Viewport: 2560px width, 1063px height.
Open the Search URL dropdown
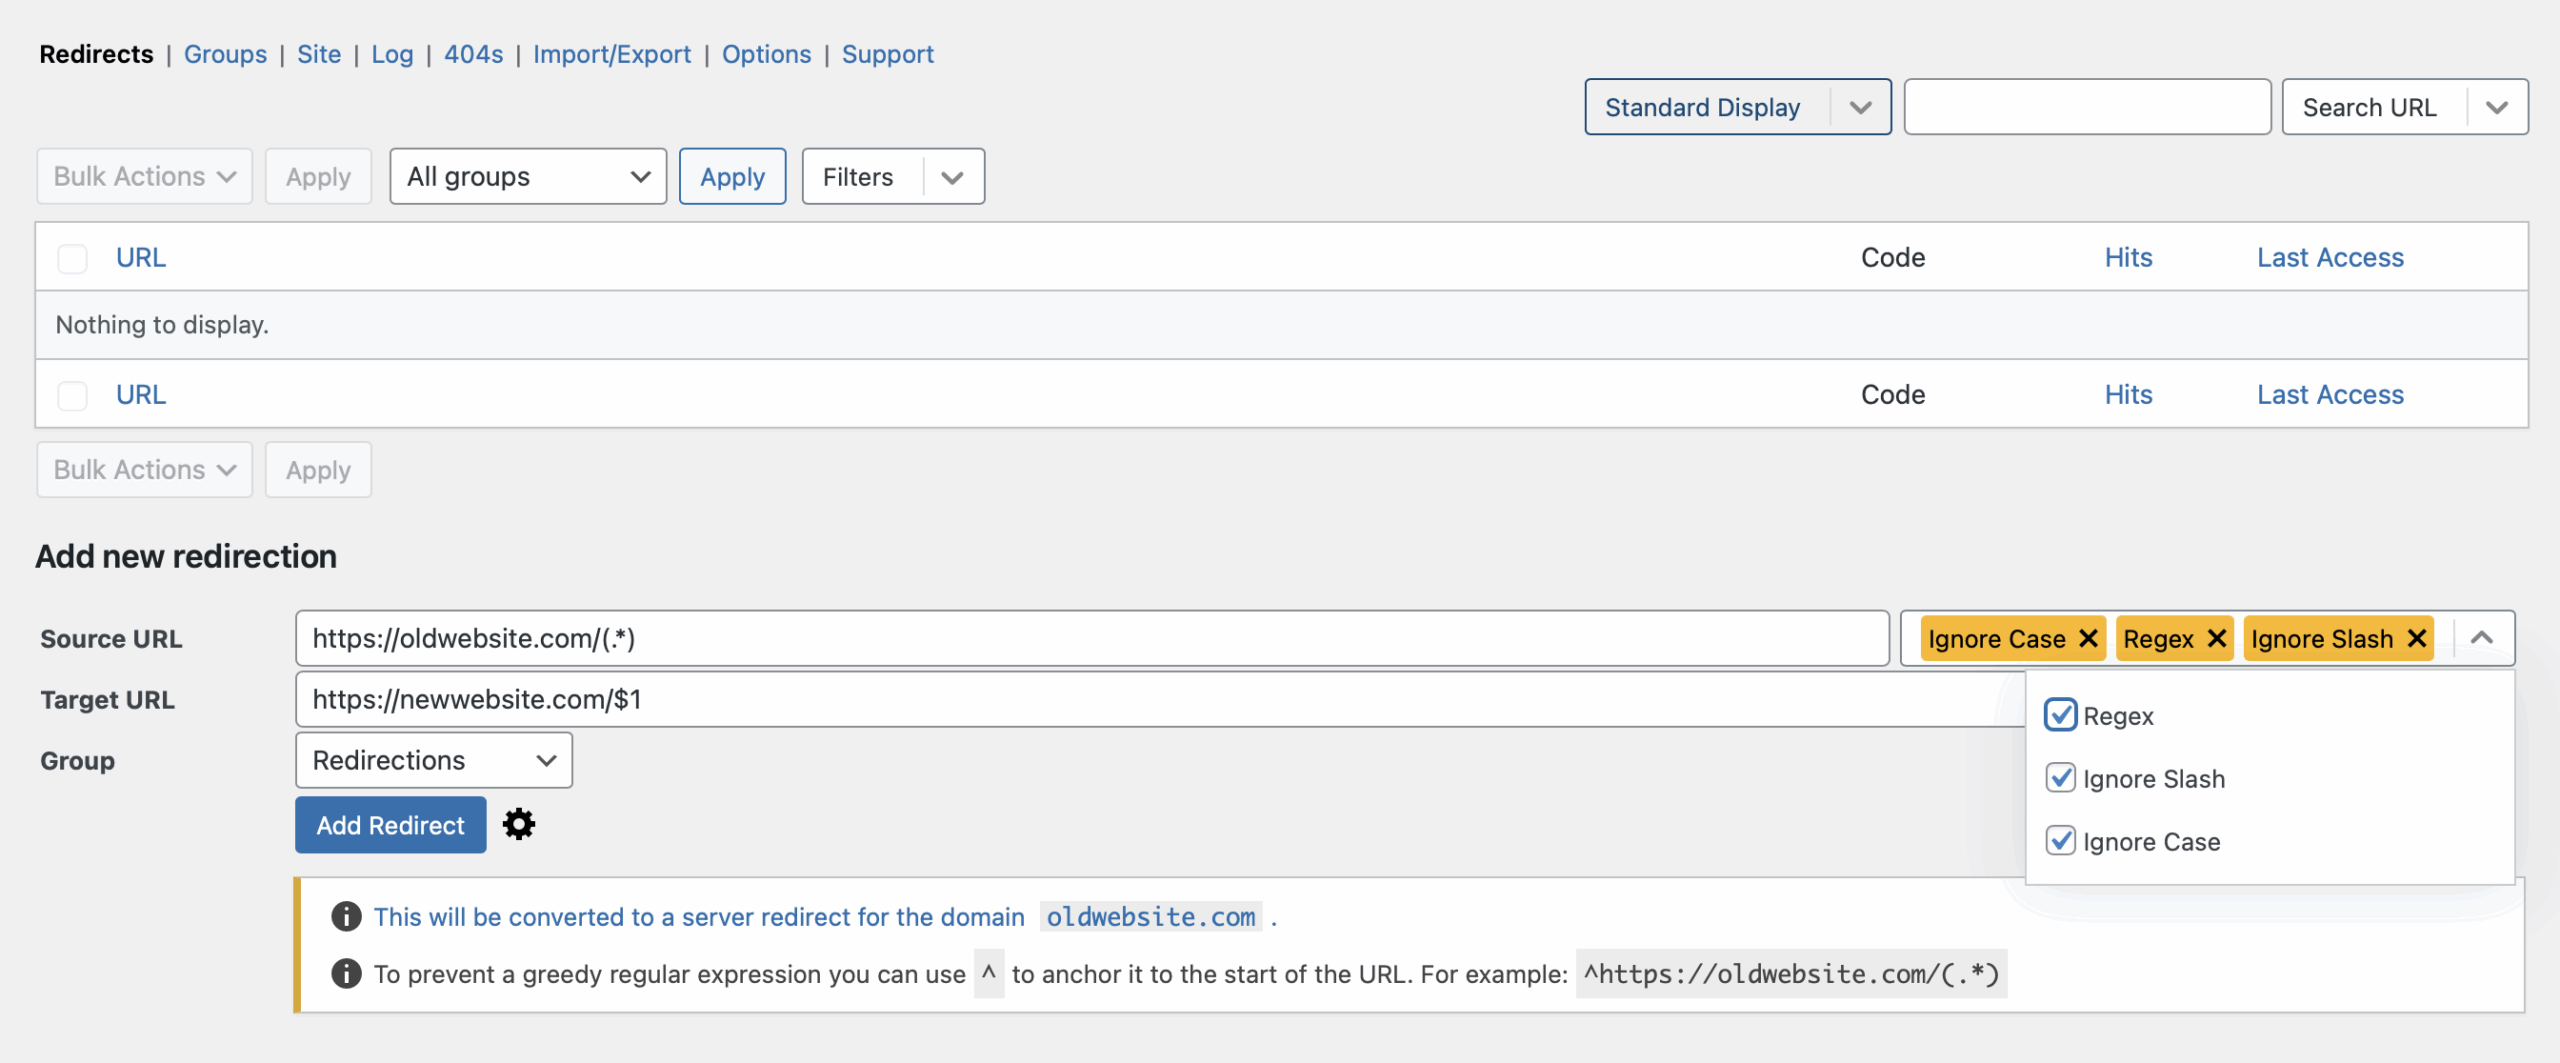tap(2404, 107)
